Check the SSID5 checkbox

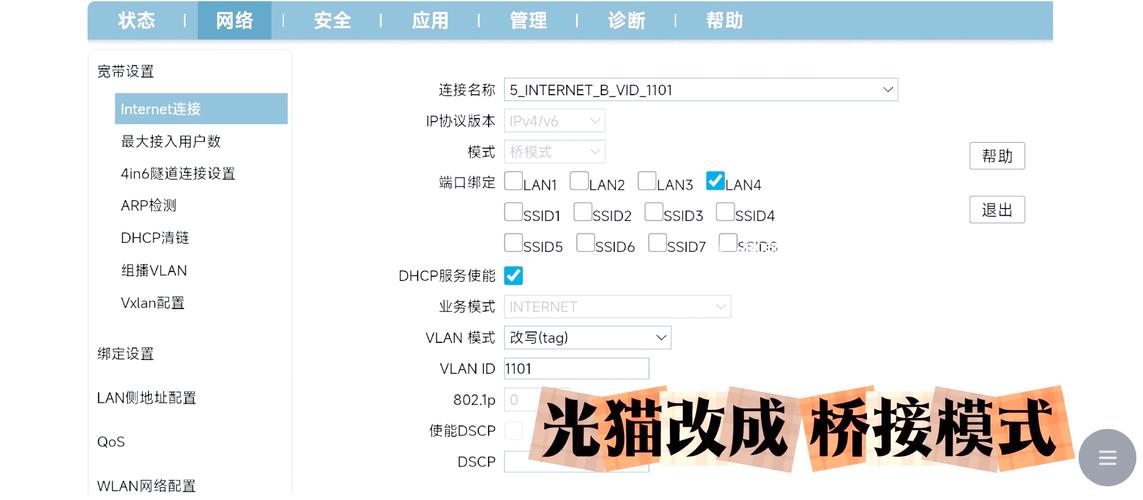pos(513,243)
